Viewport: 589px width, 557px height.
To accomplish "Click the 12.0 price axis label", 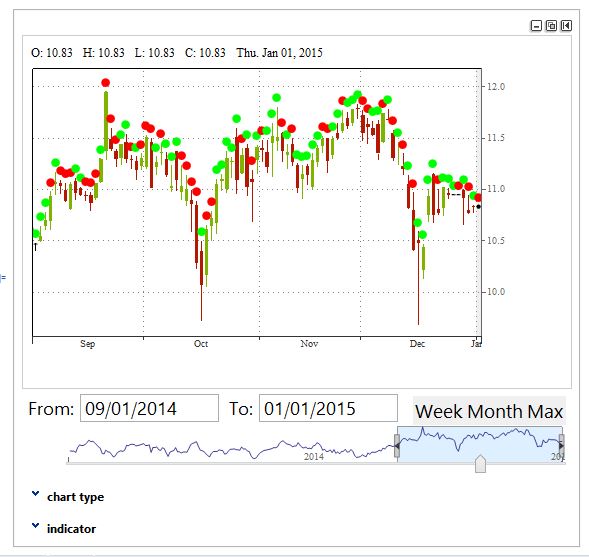I will 496,86.
